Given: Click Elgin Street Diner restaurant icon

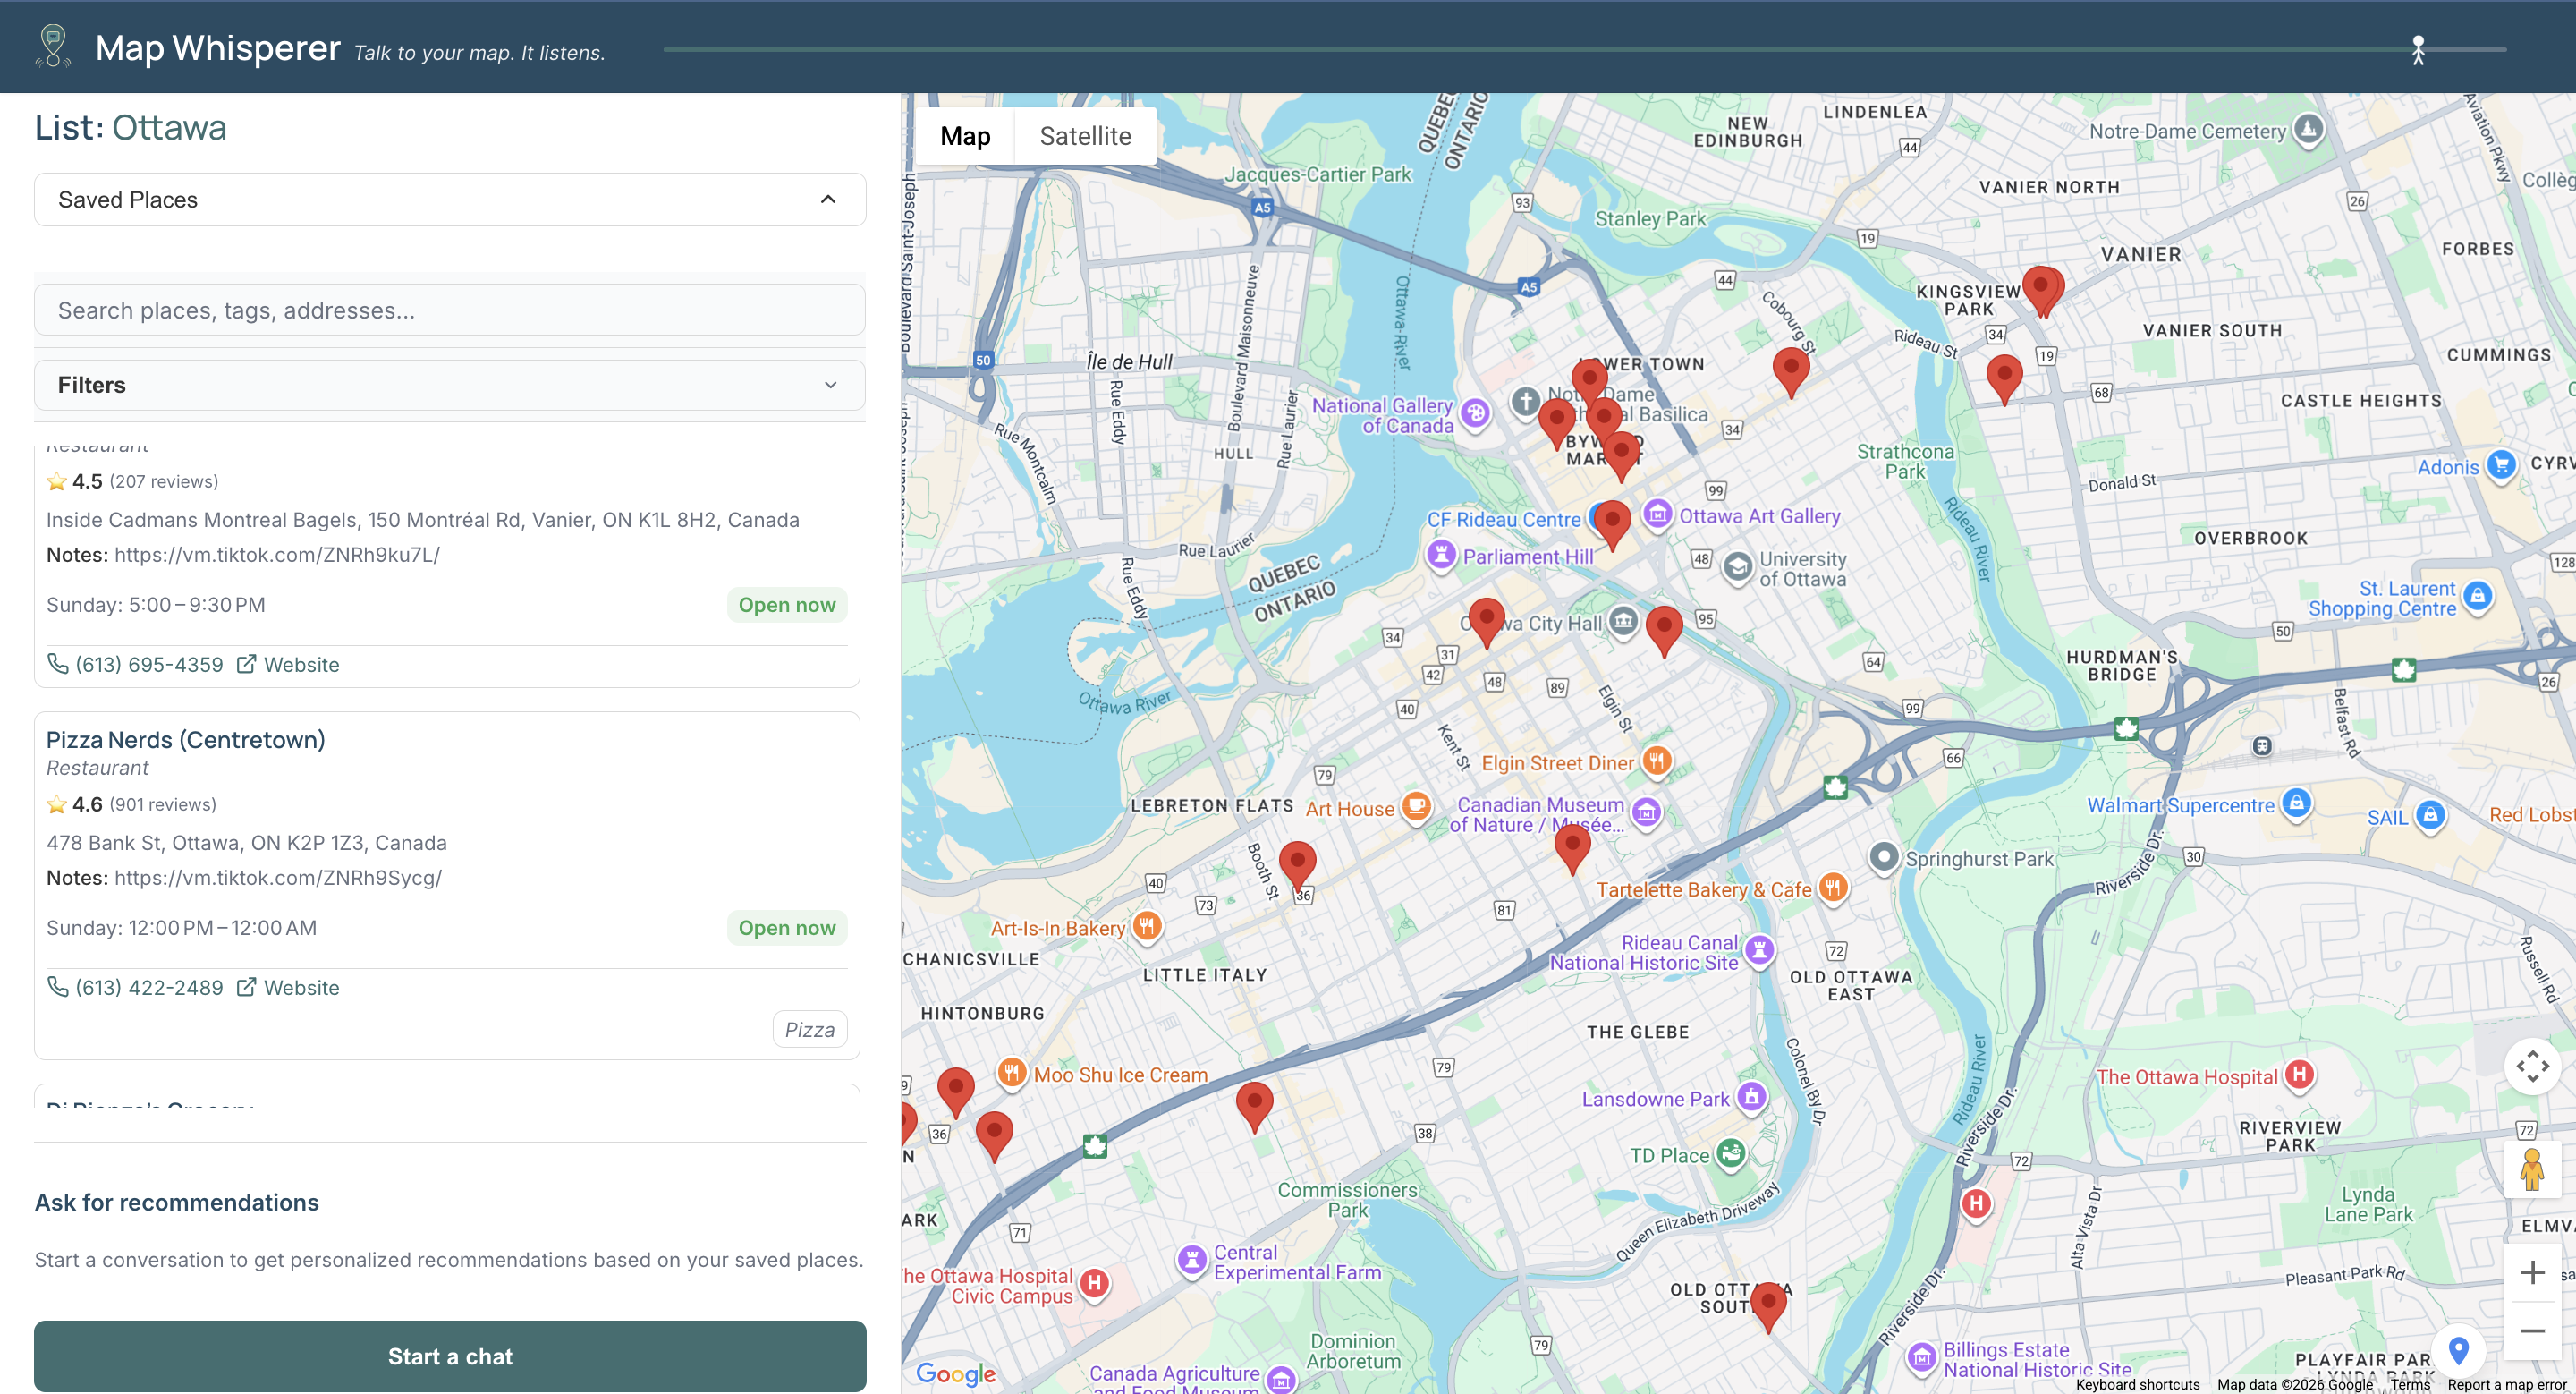Looking at the screenshot, I should tap(1656, 762).
